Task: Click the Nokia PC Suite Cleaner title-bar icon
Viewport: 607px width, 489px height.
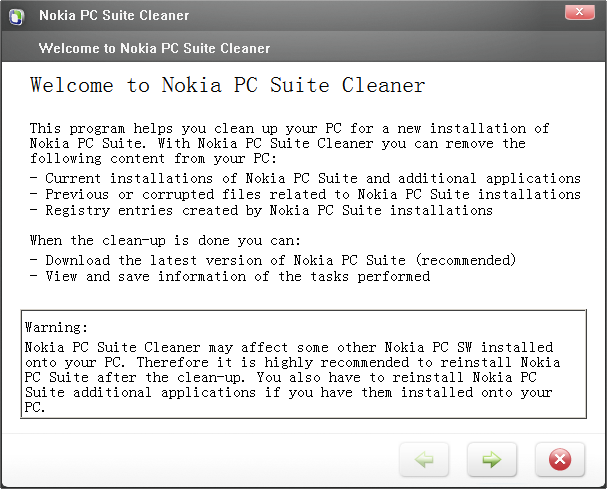Action: (x=16, y=15)
